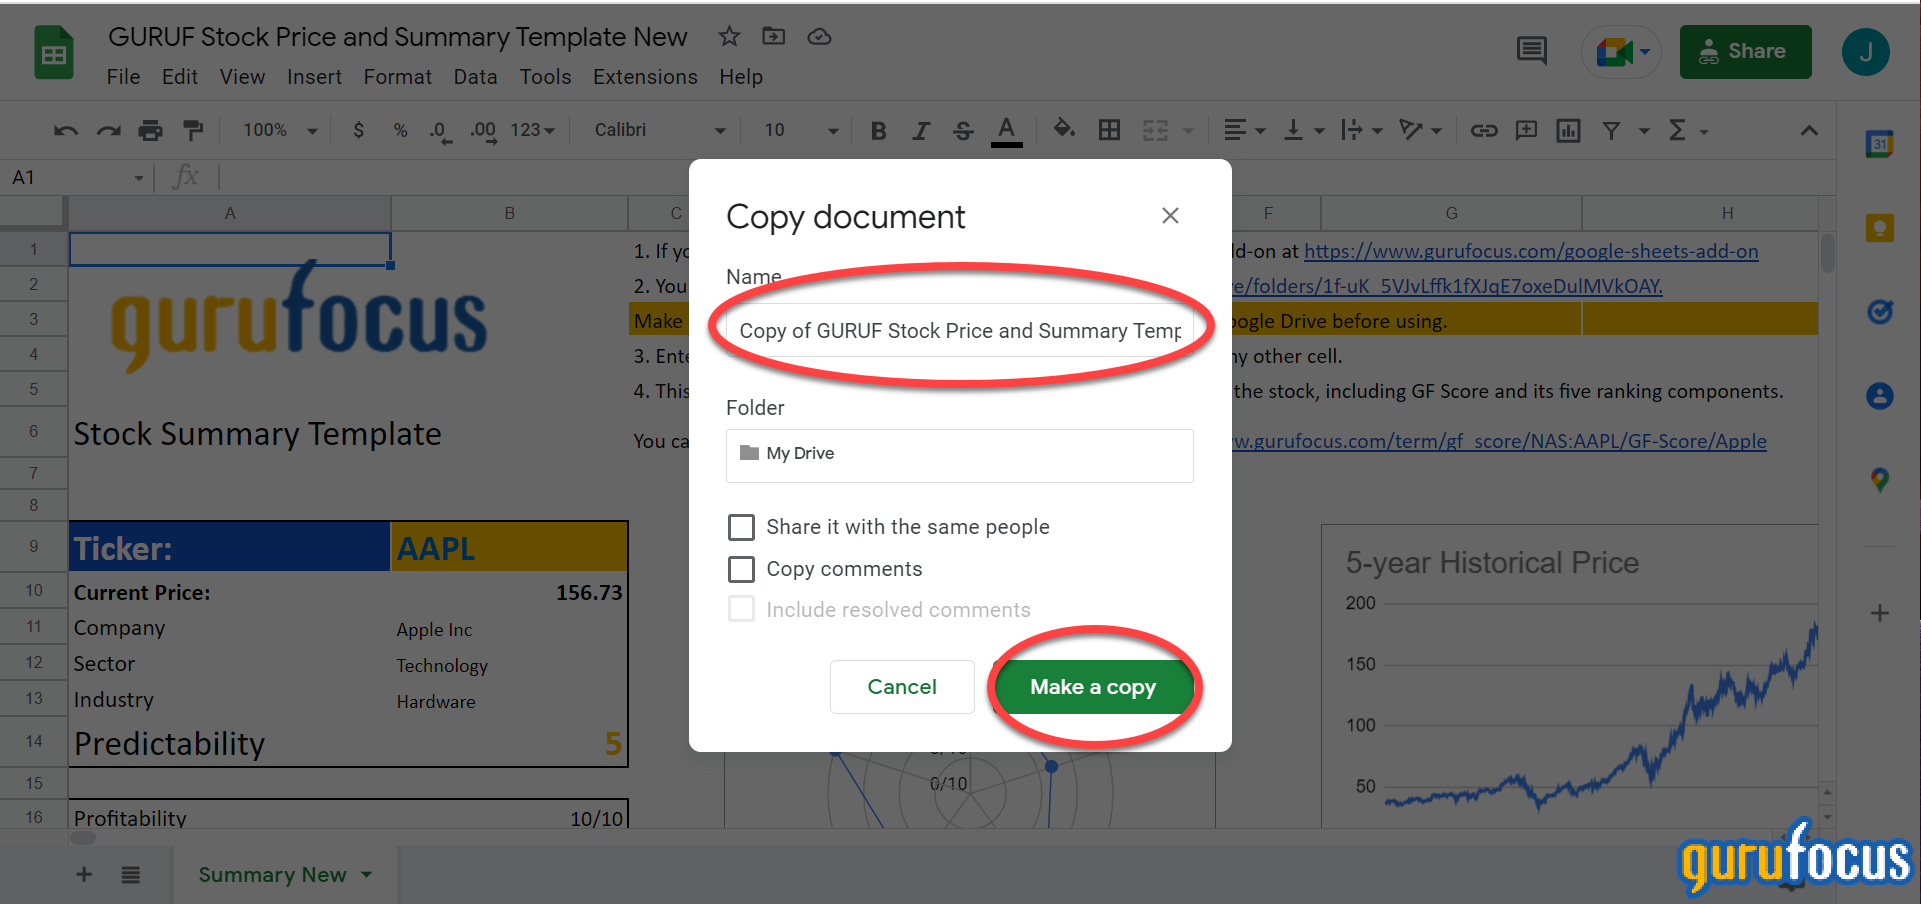The image size is (1921, 904).
Task: Open the Functions sigma menu
Action: 1688,130
